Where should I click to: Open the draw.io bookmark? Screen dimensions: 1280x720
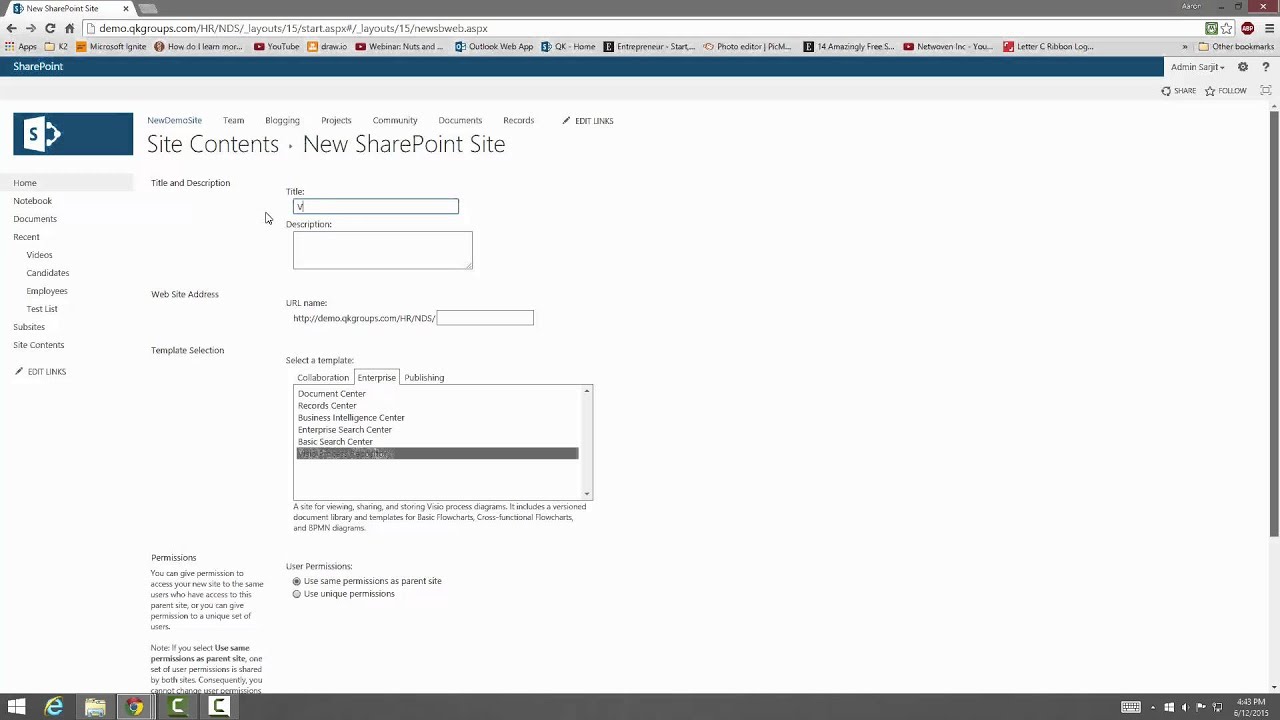327,46
